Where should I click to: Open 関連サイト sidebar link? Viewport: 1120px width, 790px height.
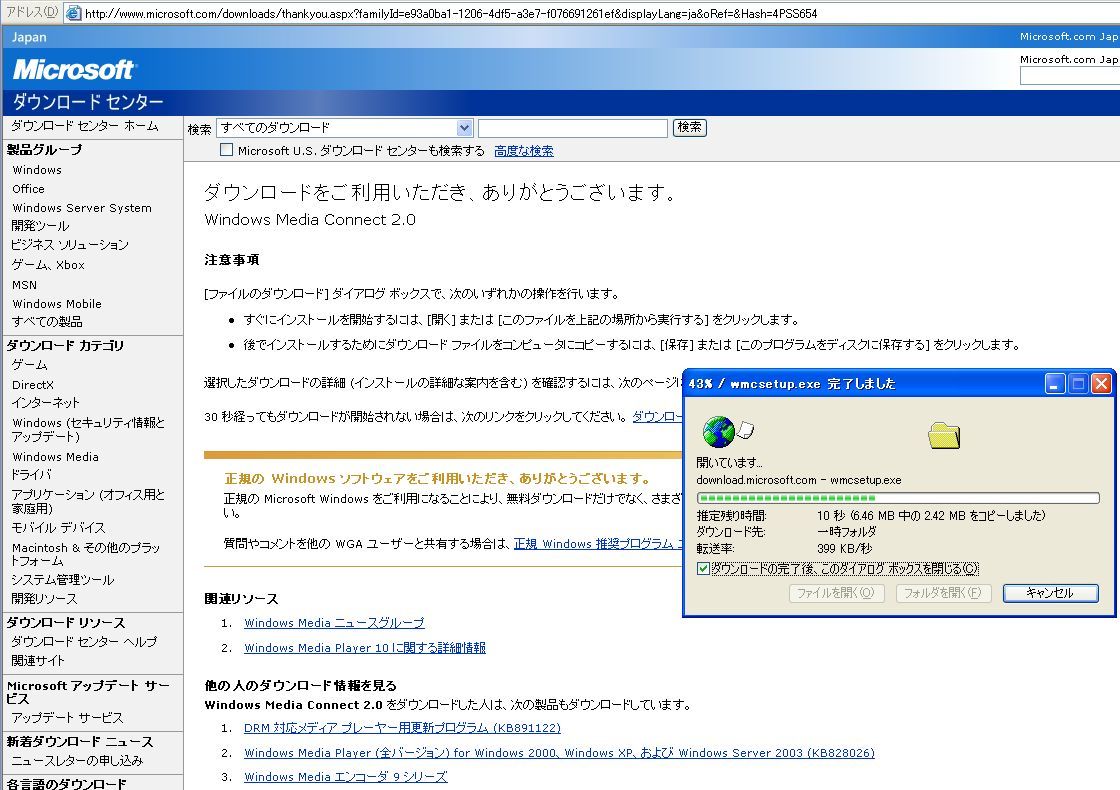(x=38, y=661)
